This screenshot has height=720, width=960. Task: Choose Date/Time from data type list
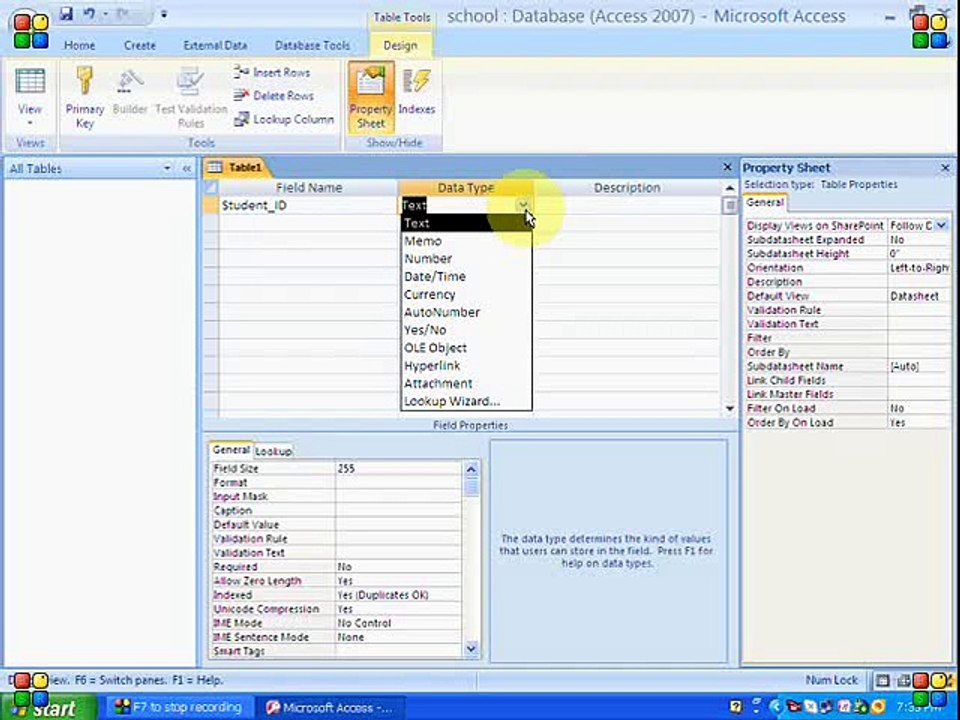coord(466,277)
